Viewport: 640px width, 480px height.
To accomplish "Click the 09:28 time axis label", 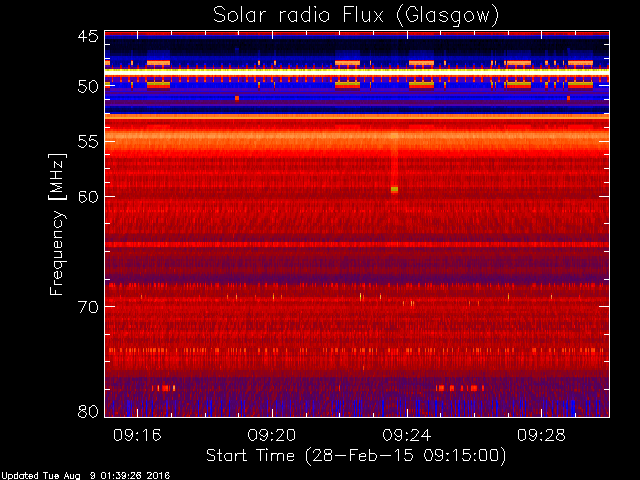I will tap(541, 436).
